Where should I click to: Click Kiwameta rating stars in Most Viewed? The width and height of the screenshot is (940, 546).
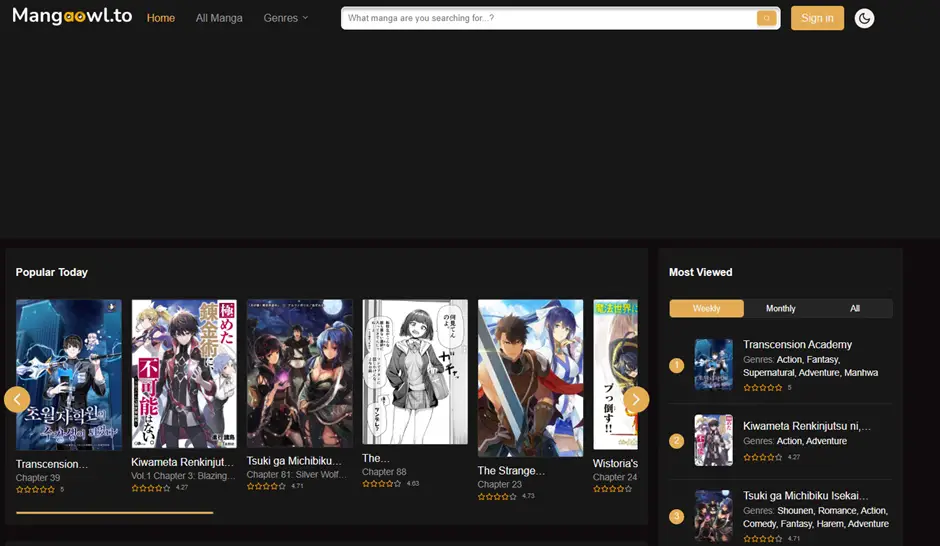pos(763,457)
